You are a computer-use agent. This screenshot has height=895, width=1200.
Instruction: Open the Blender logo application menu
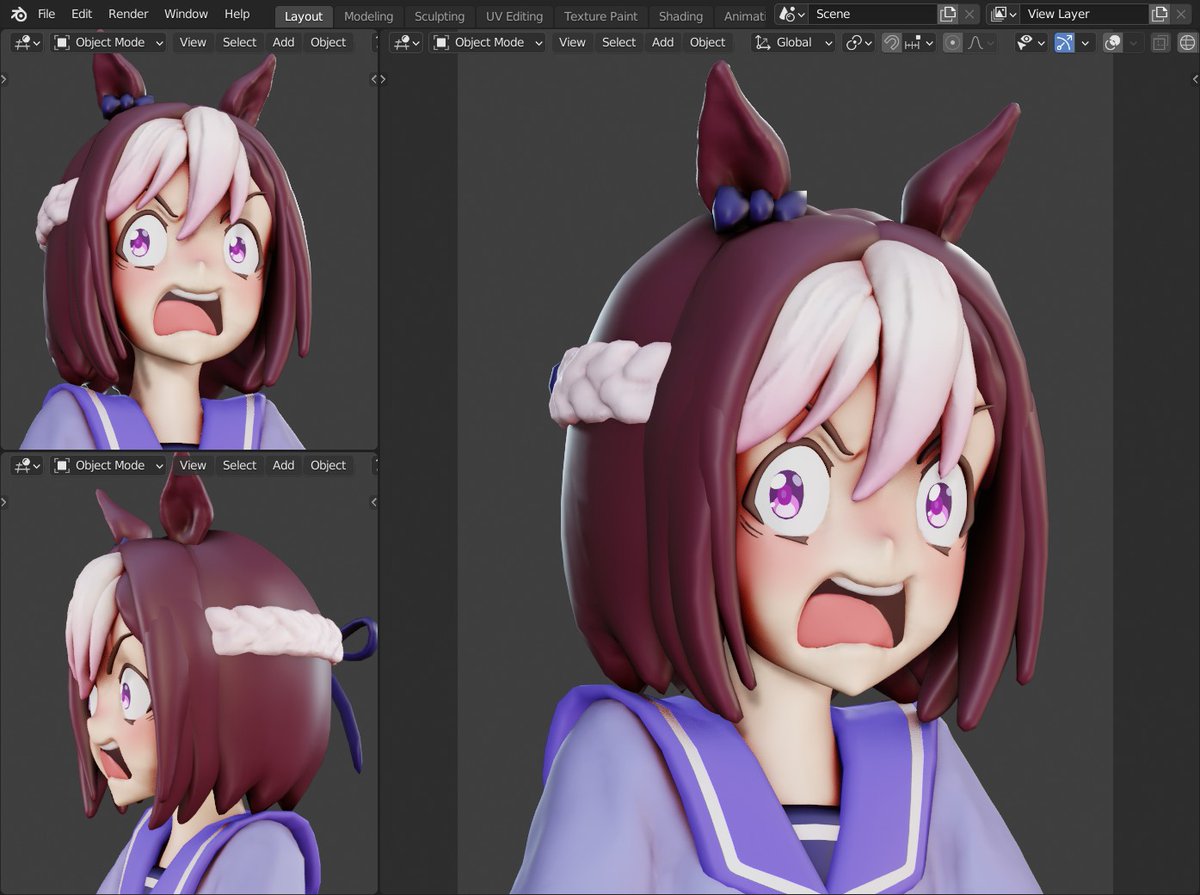pyautogui.click(x=19, y=14)
